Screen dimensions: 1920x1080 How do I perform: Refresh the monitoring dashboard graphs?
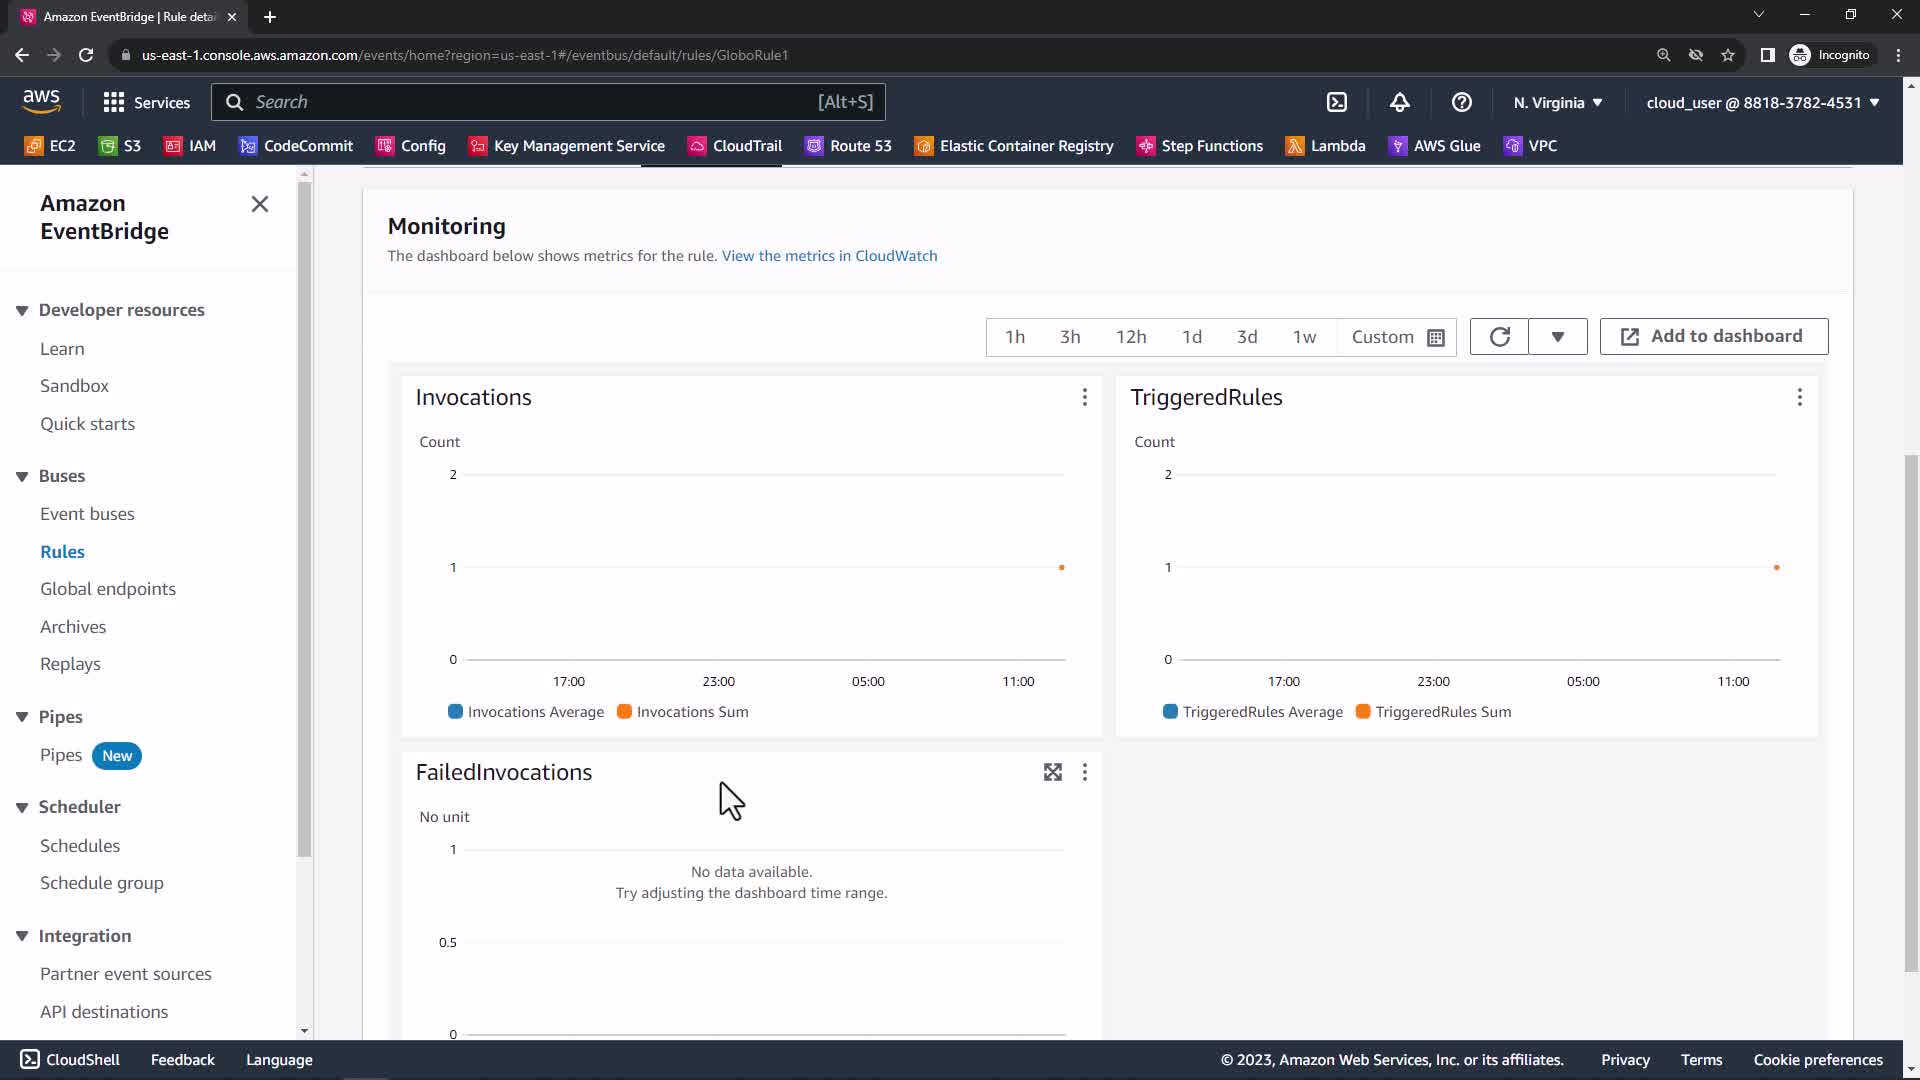(1499, 337)
